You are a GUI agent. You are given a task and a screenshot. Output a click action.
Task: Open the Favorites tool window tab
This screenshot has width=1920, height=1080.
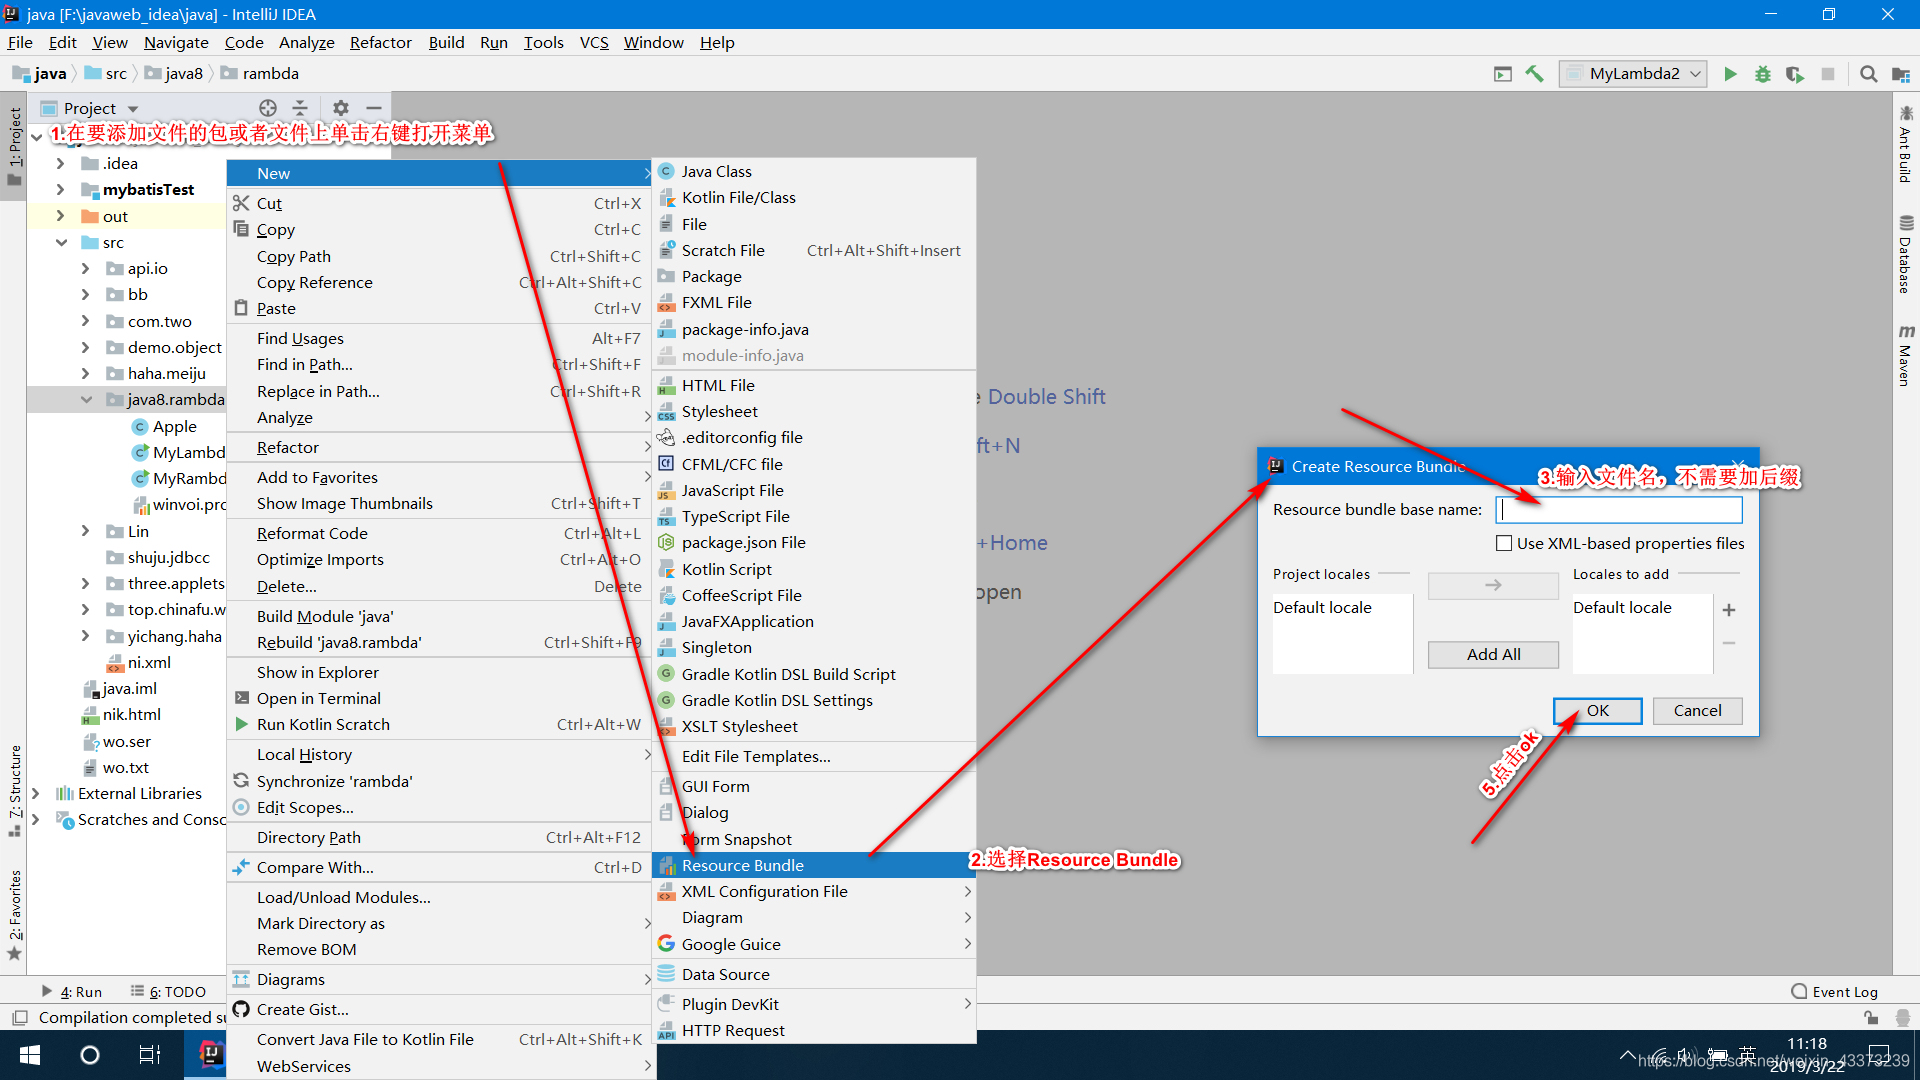pos(15,914)
